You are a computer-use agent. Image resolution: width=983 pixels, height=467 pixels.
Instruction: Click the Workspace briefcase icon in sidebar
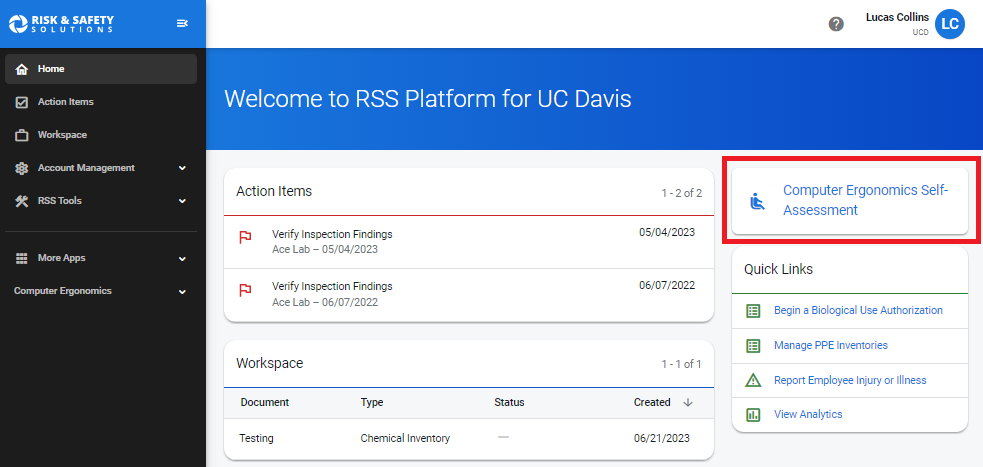pos(22,135)
